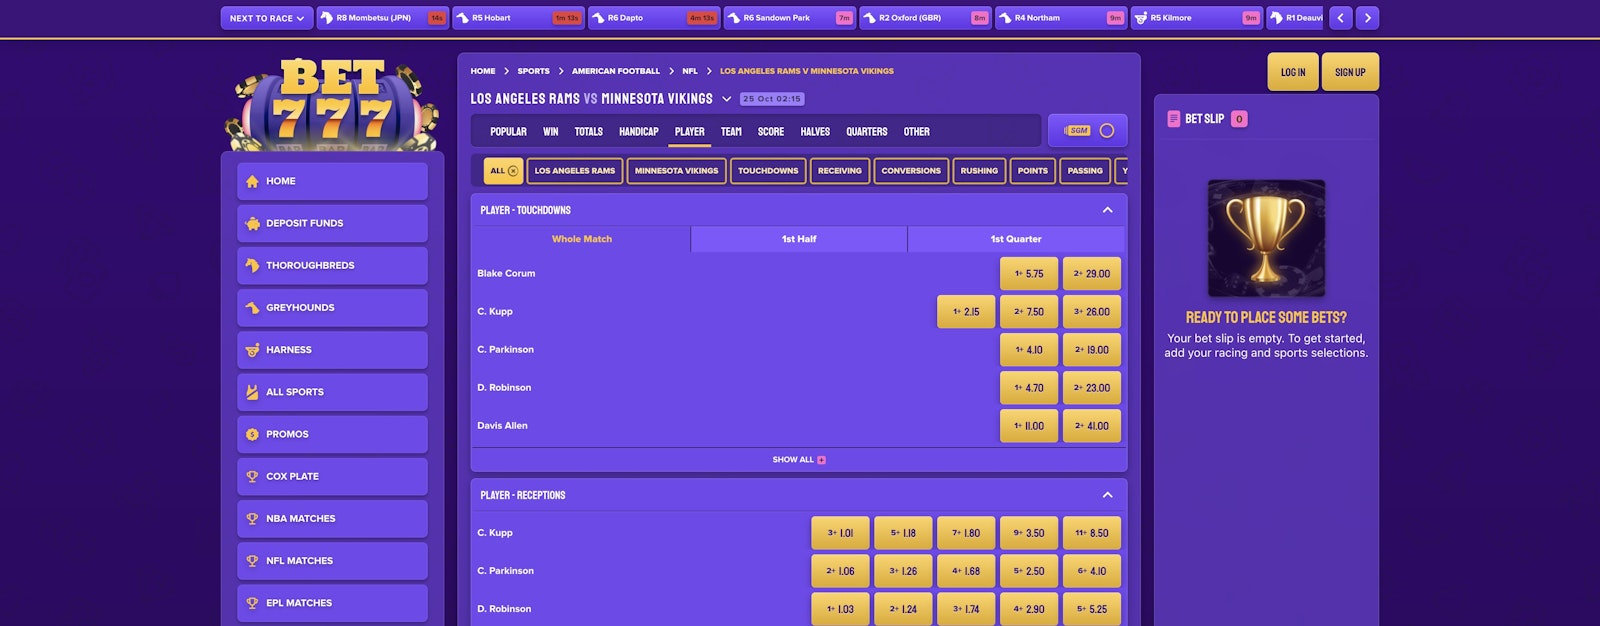Click the Cox Plate trophy icon
This screenshot has height=626, width=1600.
point(252,477)
